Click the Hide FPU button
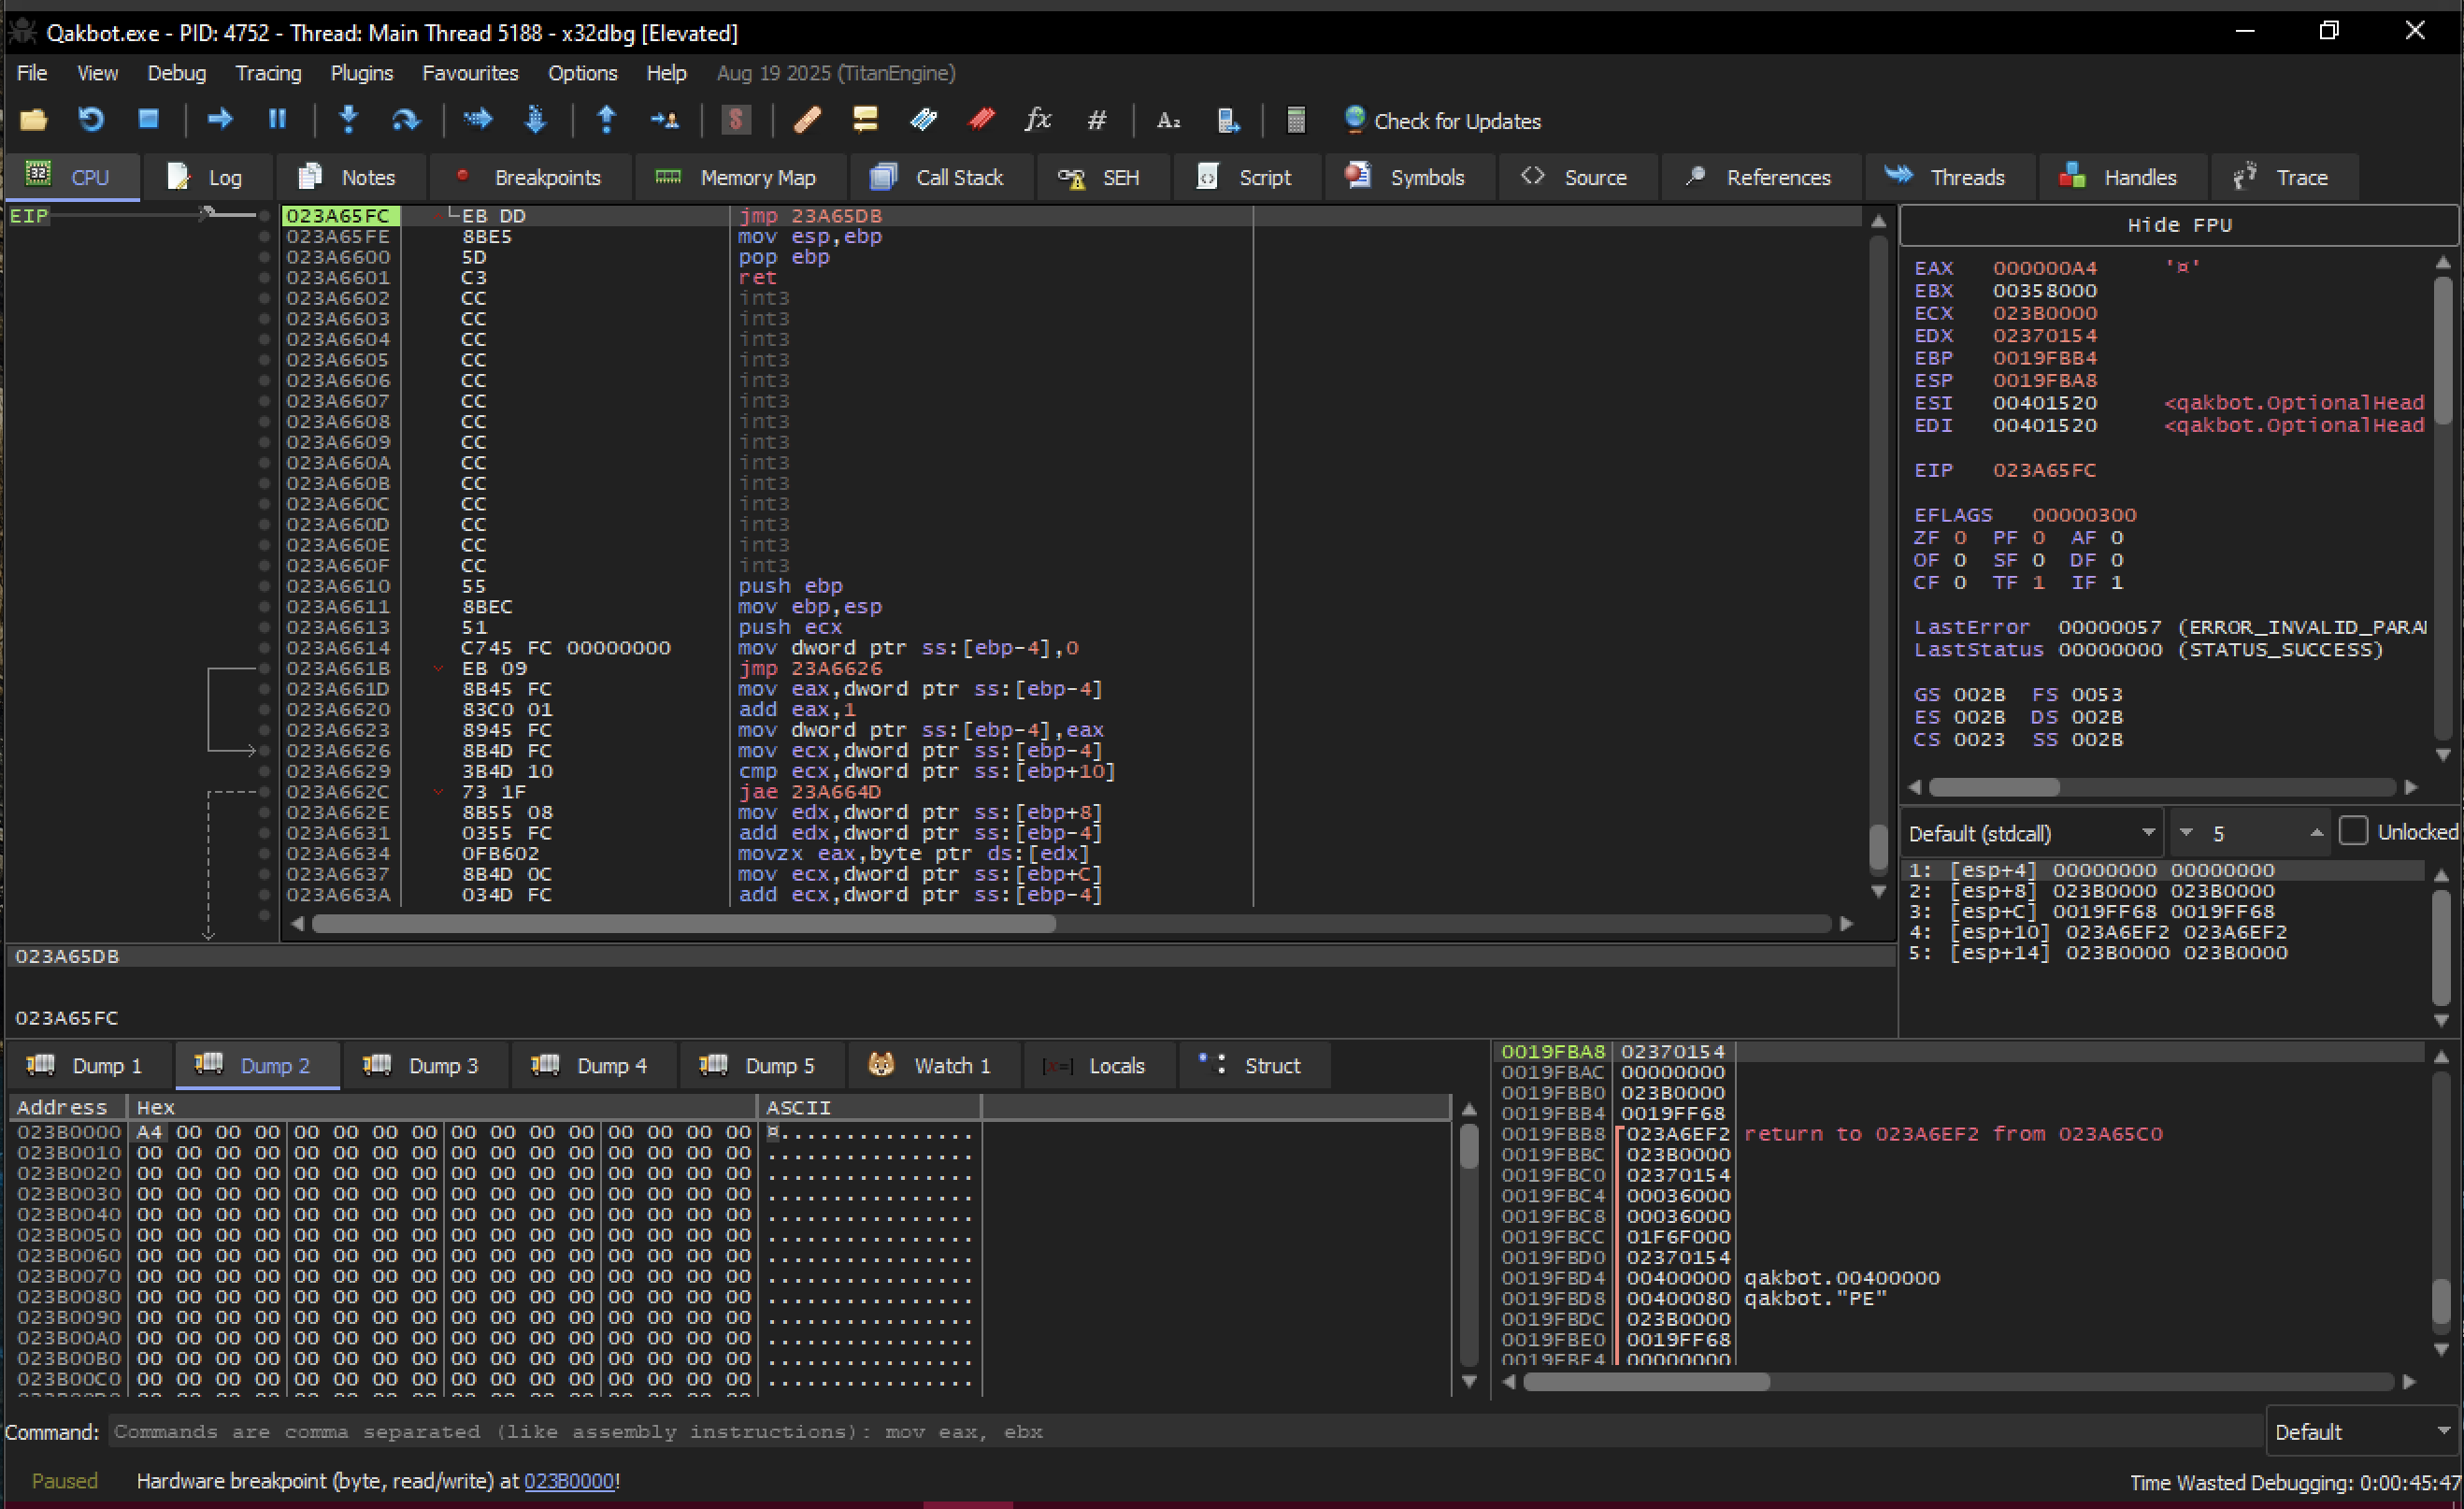The height and width of the screenshot is (1509, 2464). tap(2179, 225)
